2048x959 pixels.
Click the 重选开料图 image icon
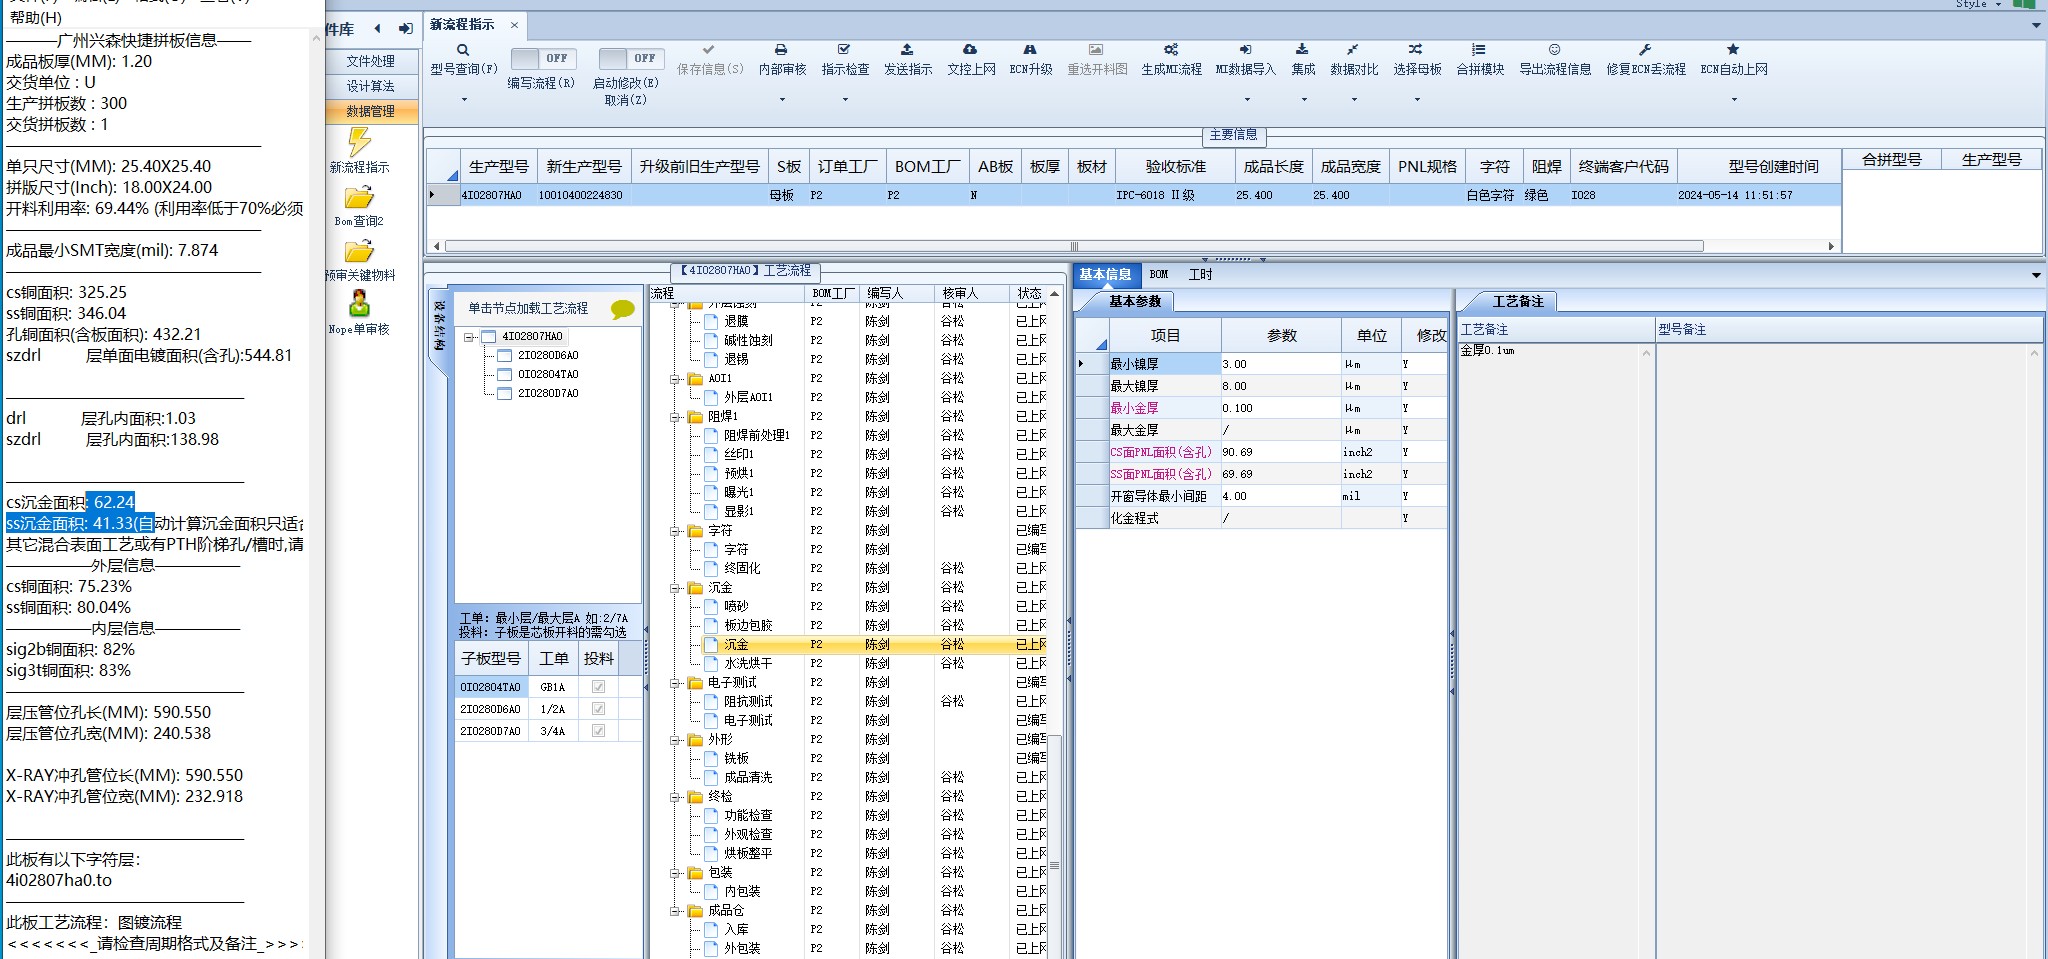pos(1096,50)
